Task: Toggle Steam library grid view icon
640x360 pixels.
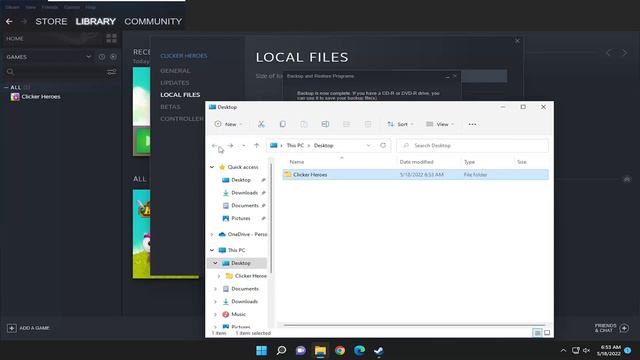Action: 111,38
